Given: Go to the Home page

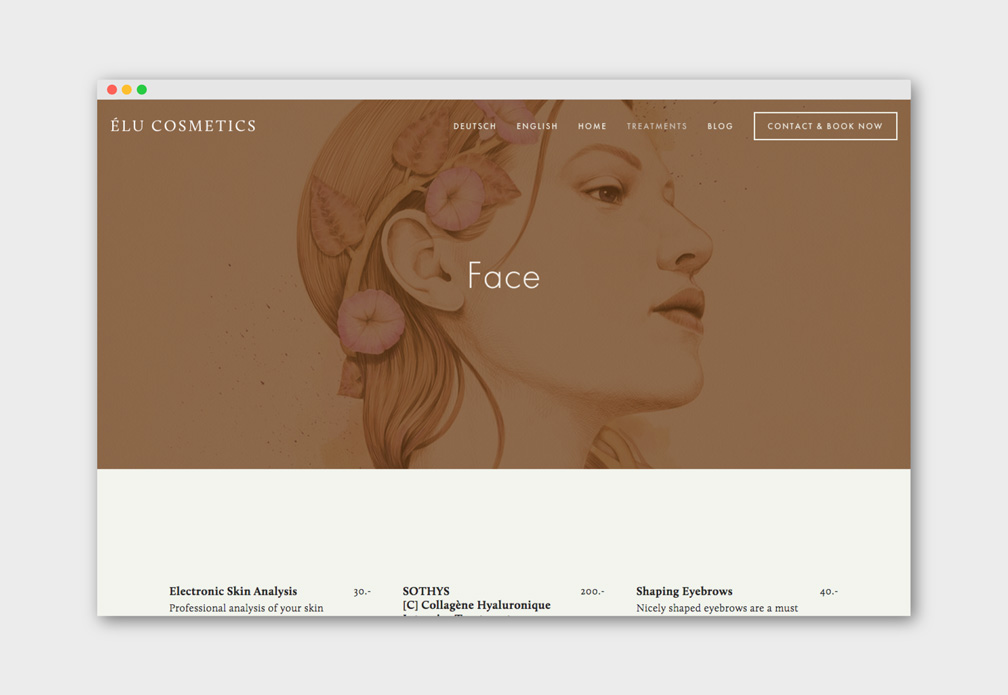Looking at the screenshot, I should 592,126.
